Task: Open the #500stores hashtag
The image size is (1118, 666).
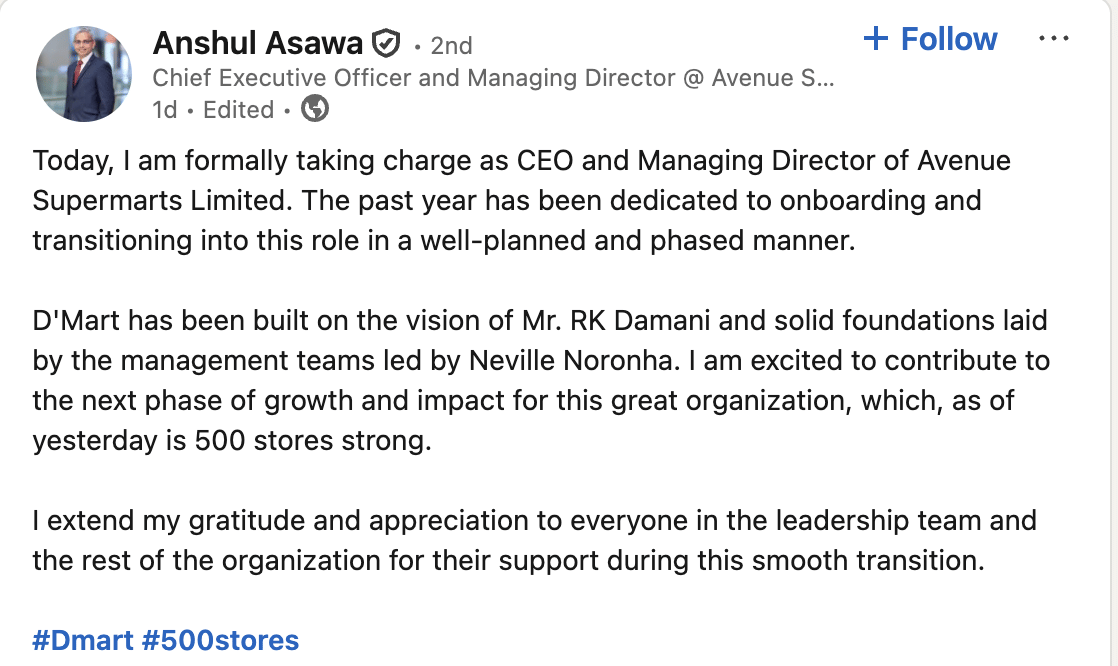Action: click(x=220, y=640)
